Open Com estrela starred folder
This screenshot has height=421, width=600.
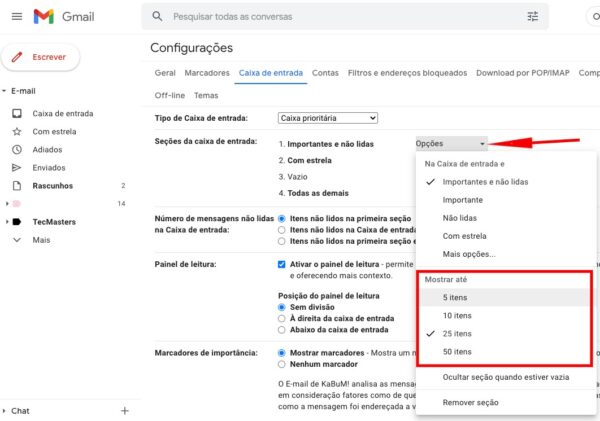(56, 131)
